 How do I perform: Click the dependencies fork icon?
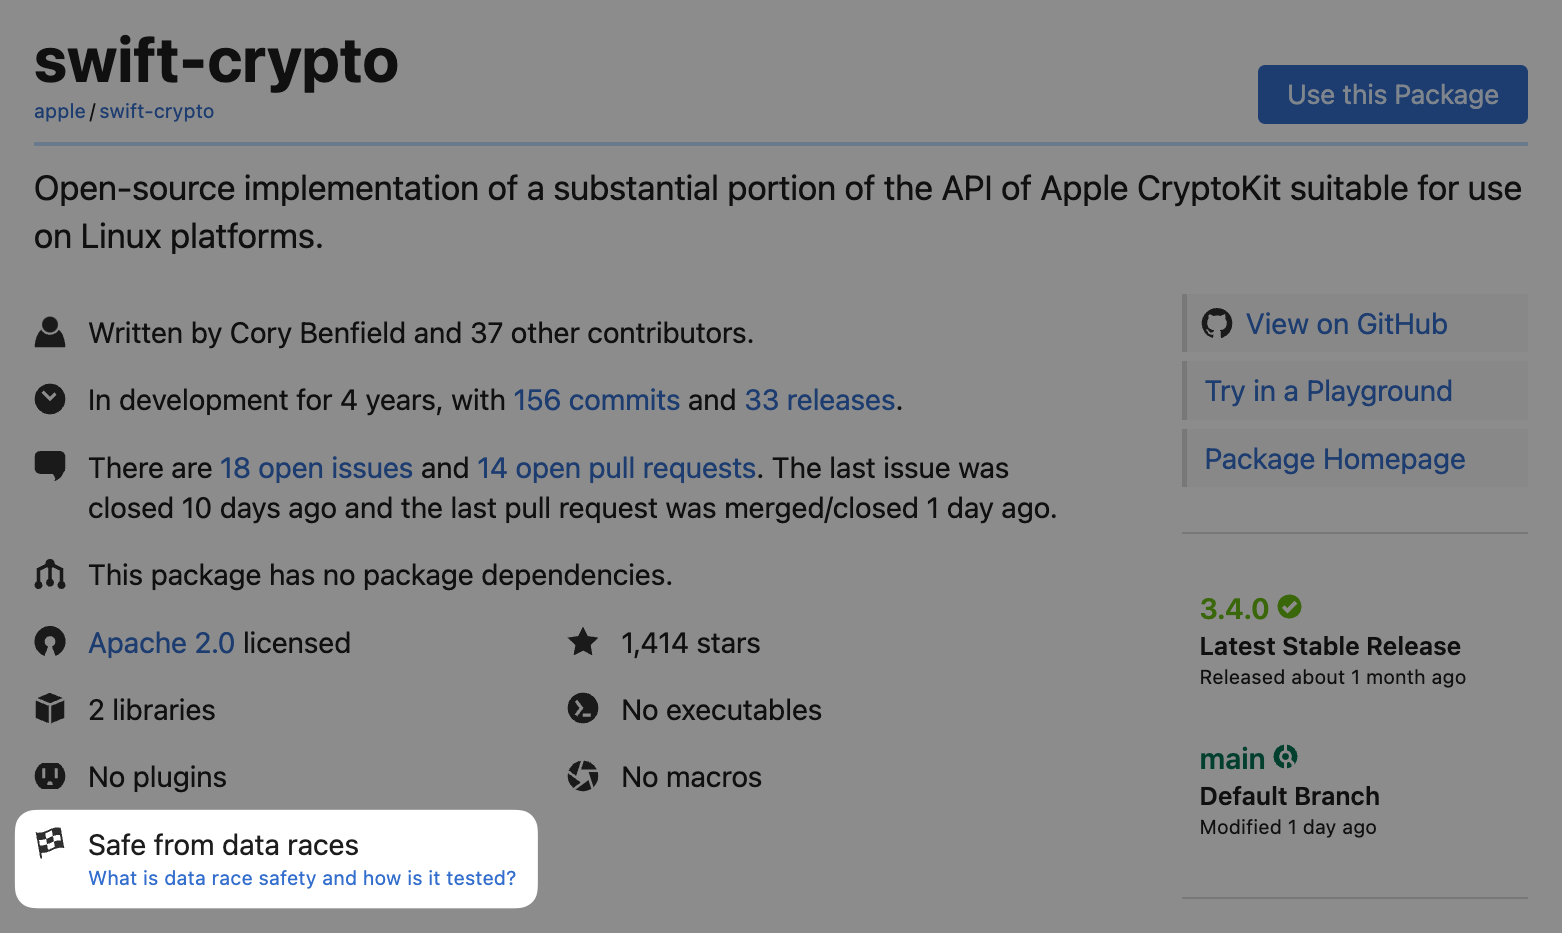click(x=50, y=574)
